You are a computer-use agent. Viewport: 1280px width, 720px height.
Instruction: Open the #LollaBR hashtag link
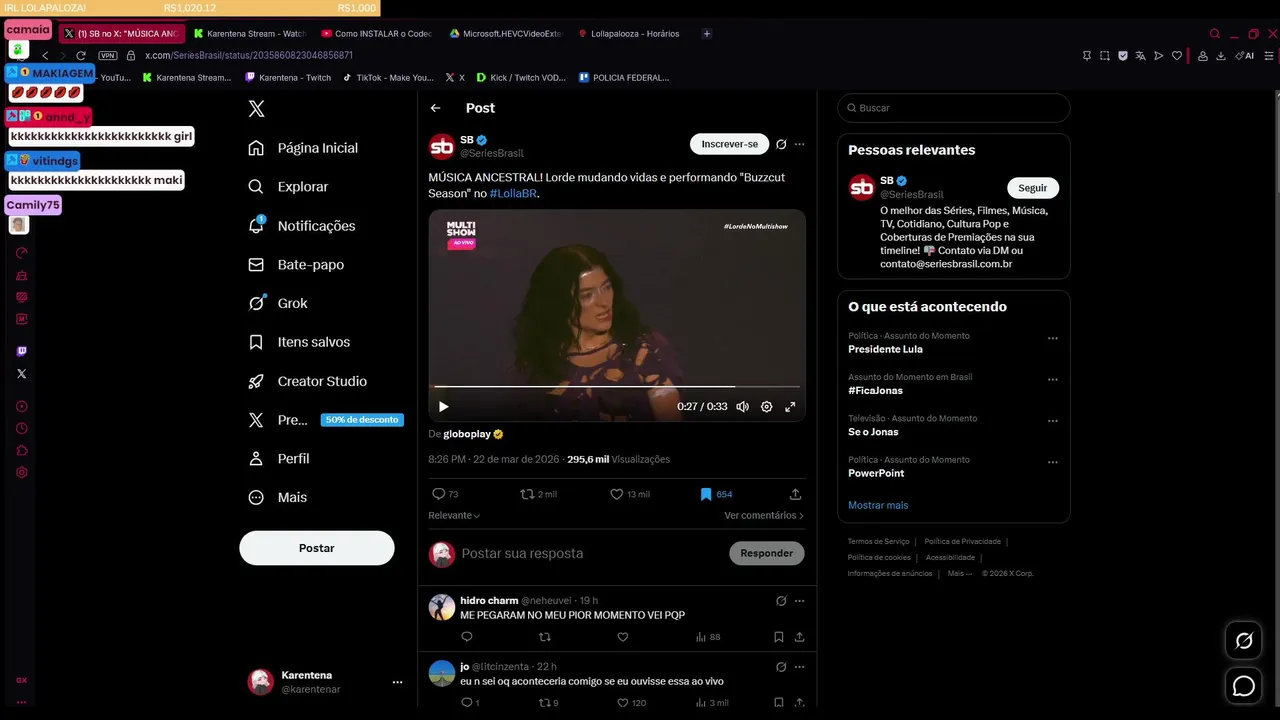click(x=513, y=193)
